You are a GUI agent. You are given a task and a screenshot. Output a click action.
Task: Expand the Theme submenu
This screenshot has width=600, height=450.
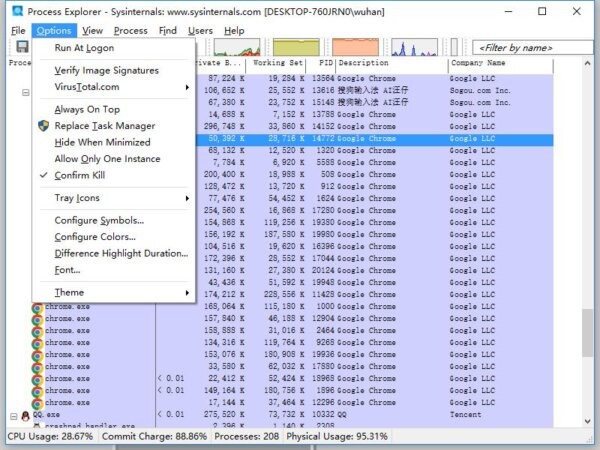coord(114,292)
